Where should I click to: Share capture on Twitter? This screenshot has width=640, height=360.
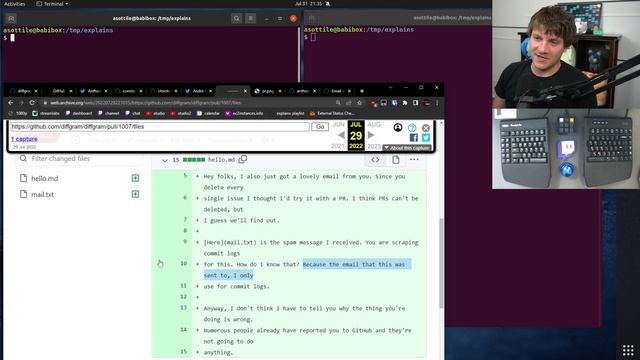click(426, 138)
